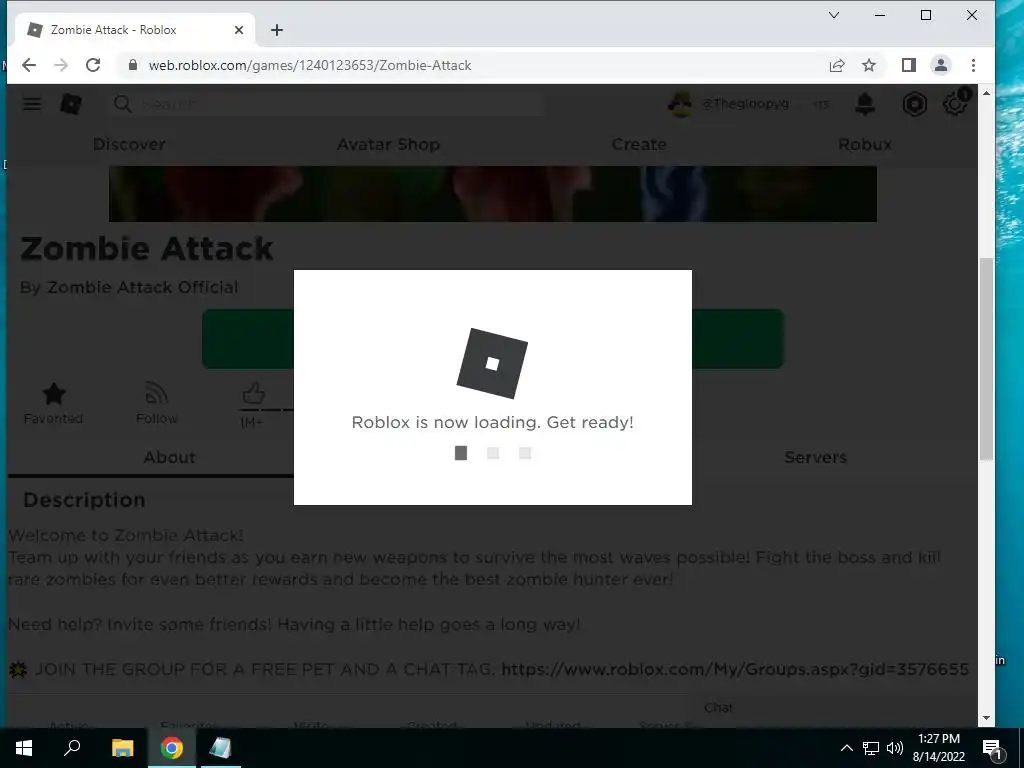Click the share page icon in address bar
The width and height of the screenshot is (1024, 768).
point(837,65)
